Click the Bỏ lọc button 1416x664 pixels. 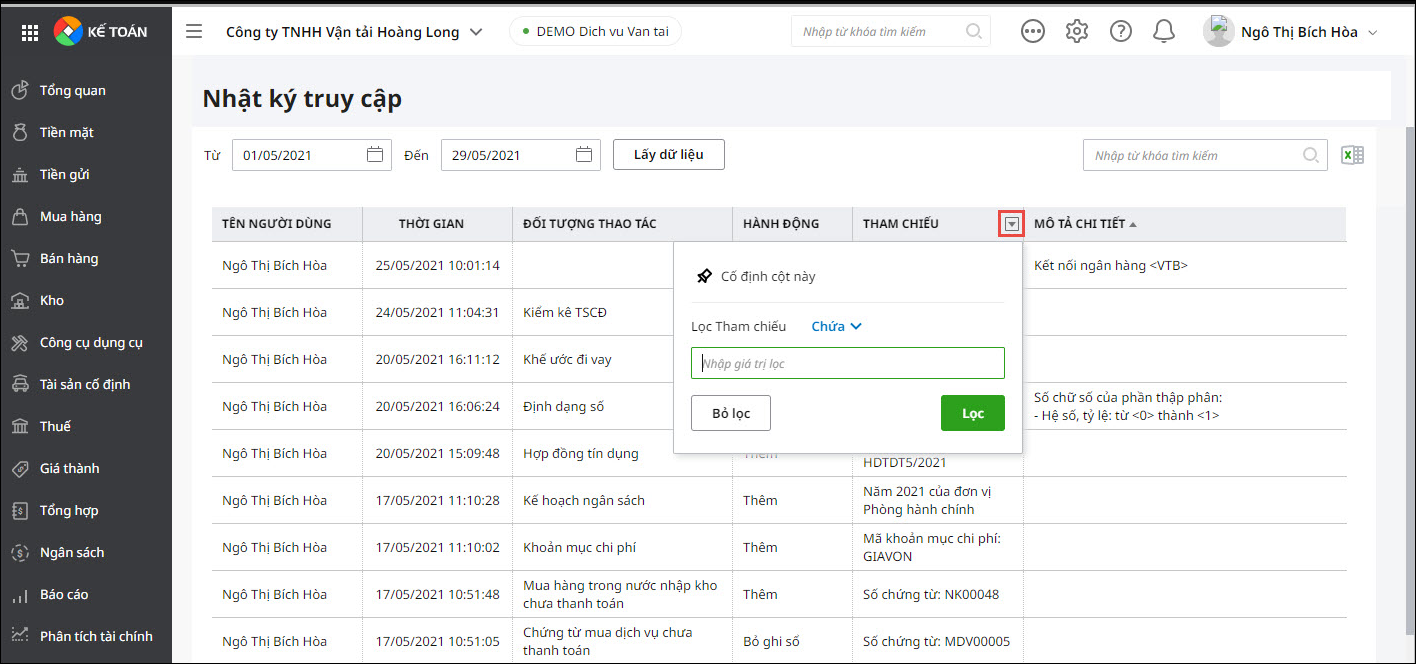tap(730, 413)
